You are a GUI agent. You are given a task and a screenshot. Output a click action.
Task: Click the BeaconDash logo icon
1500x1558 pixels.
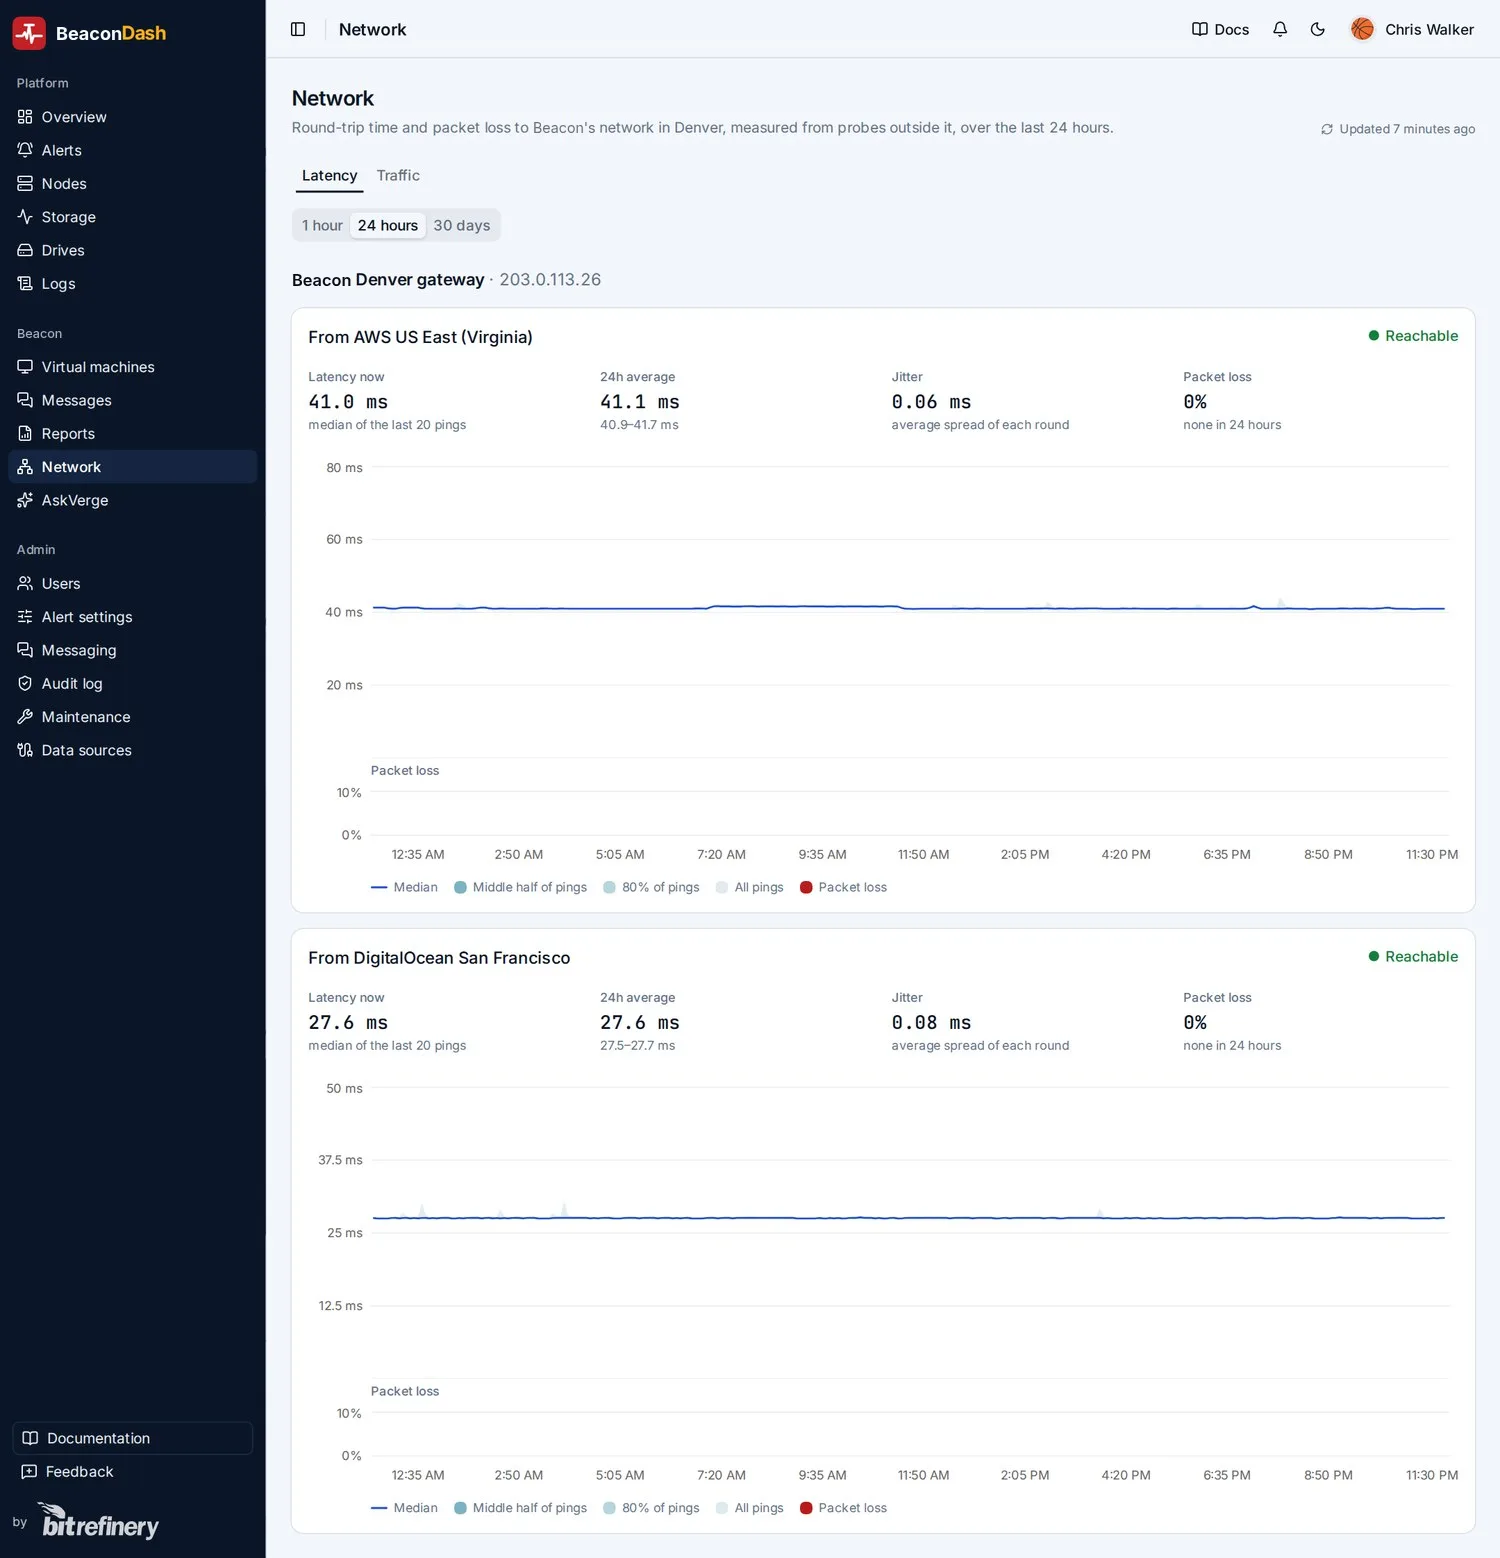(29, 33)
